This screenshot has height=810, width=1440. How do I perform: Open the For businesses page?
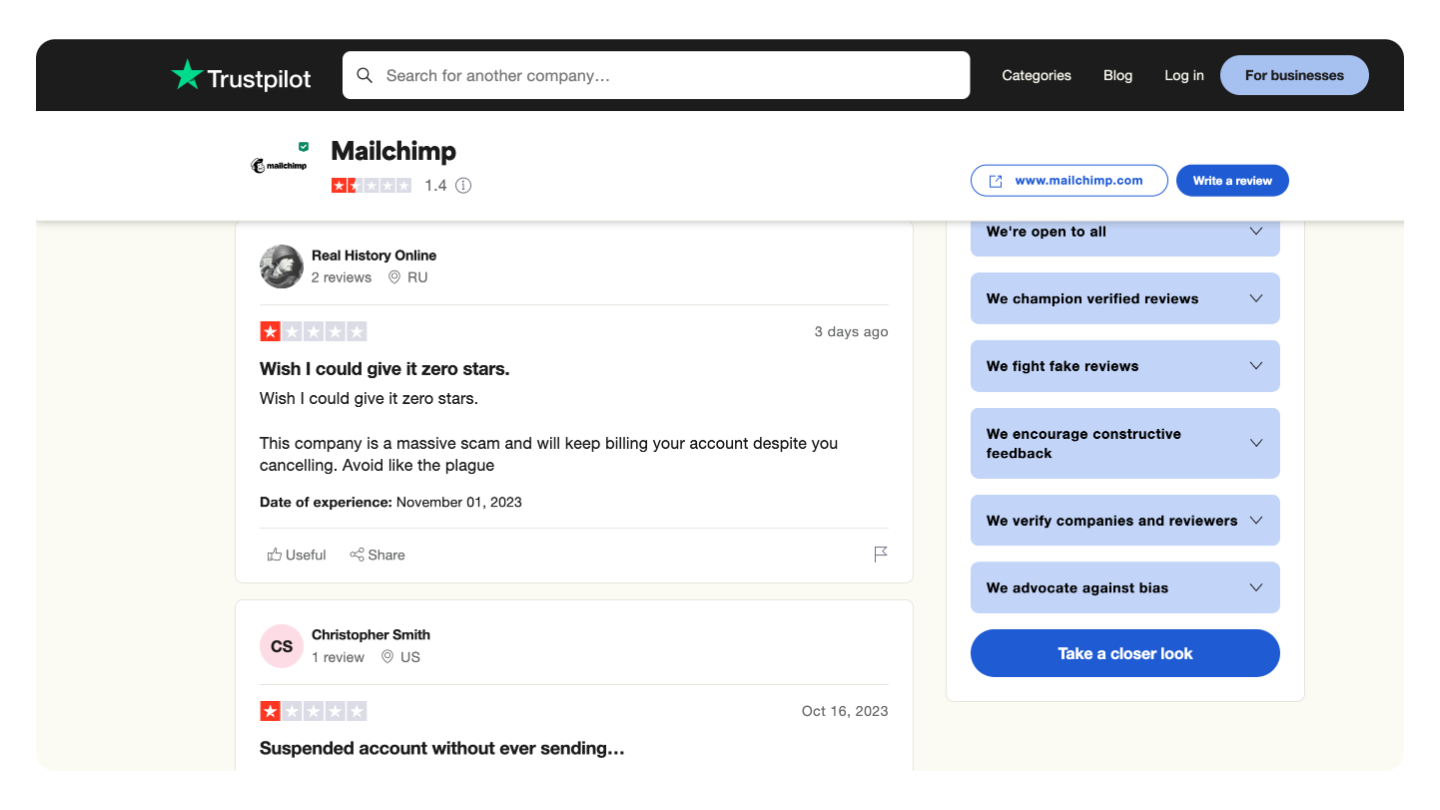[x=1294, y=75]
